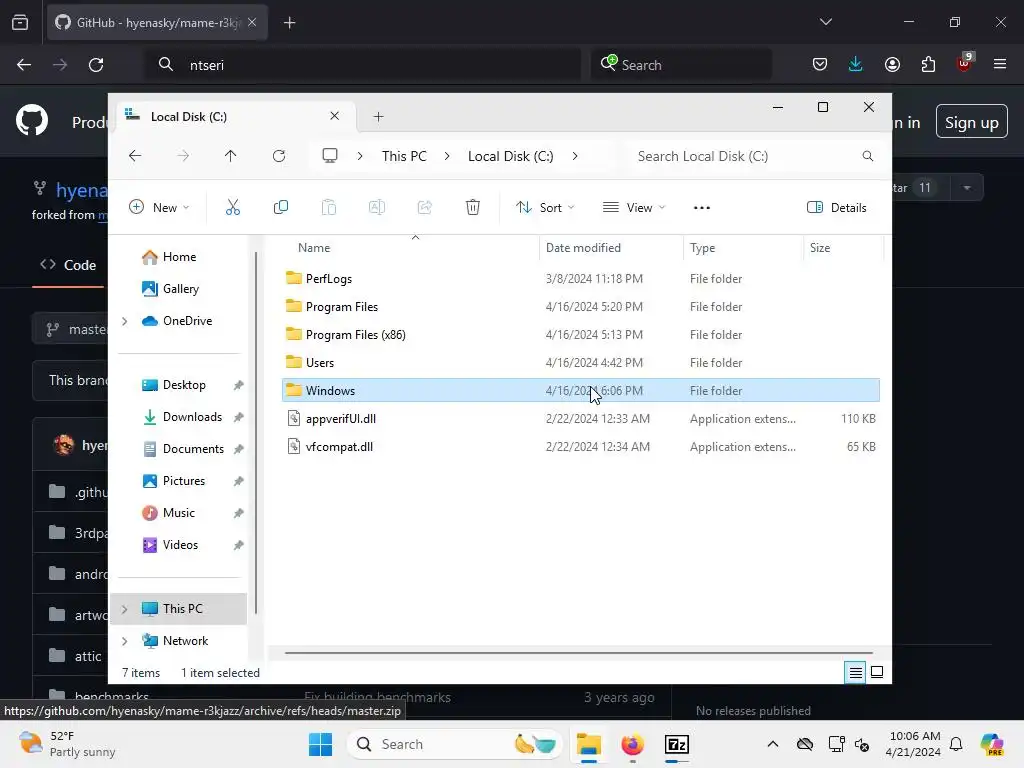The height and width of the screenshot is (768, 1024).
Task: Refresh the Local Disk (C:) view
Action: pos(279,156)
